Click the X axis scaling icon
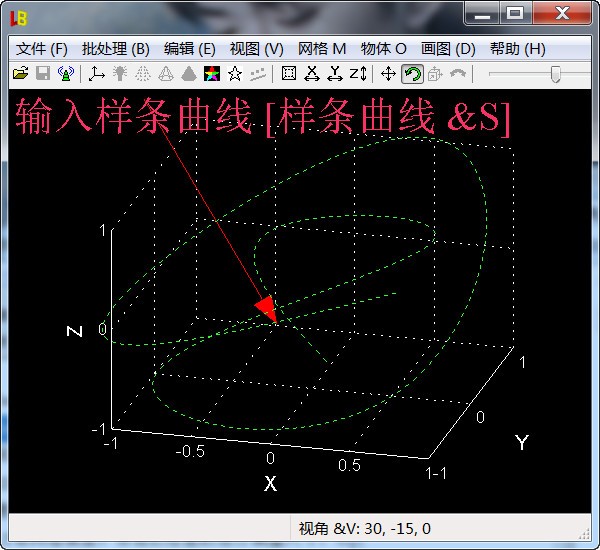Viewport: 600px width, 550px height. pos(312,73)
